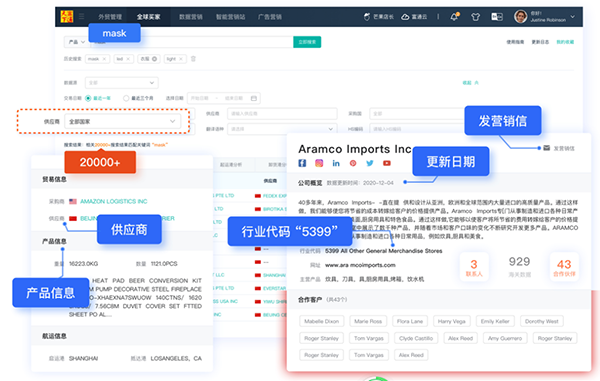This screenshot has height=381, width=600.
Task: Open the notification bell
Action: point(454,17)
